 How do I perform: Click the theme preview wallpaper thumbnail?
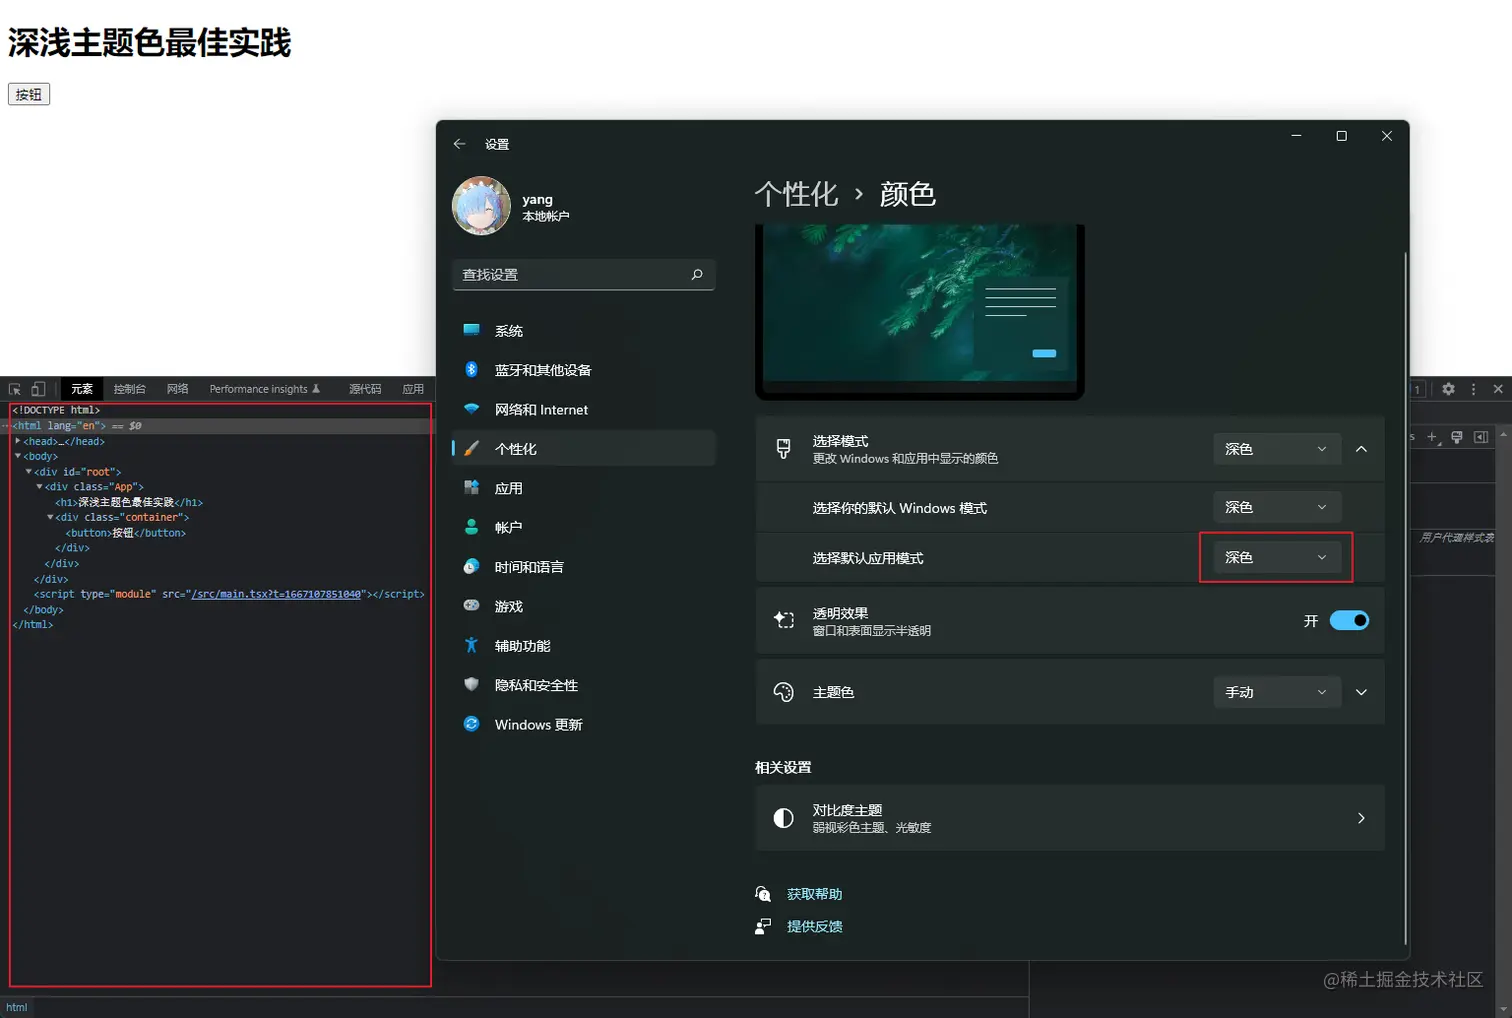tap(920, 311)
